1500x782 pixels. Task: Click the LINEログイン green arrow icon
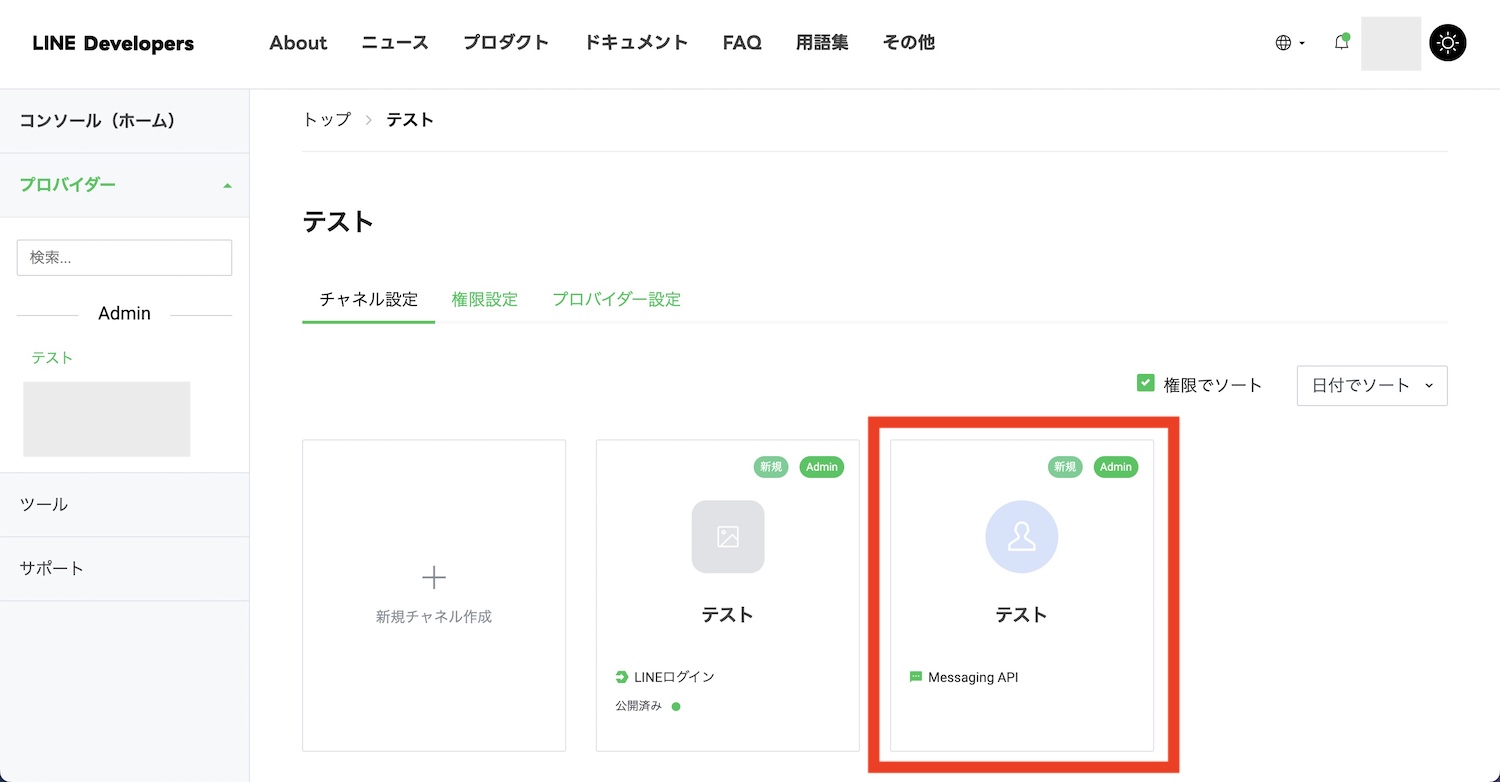[622, 677]
